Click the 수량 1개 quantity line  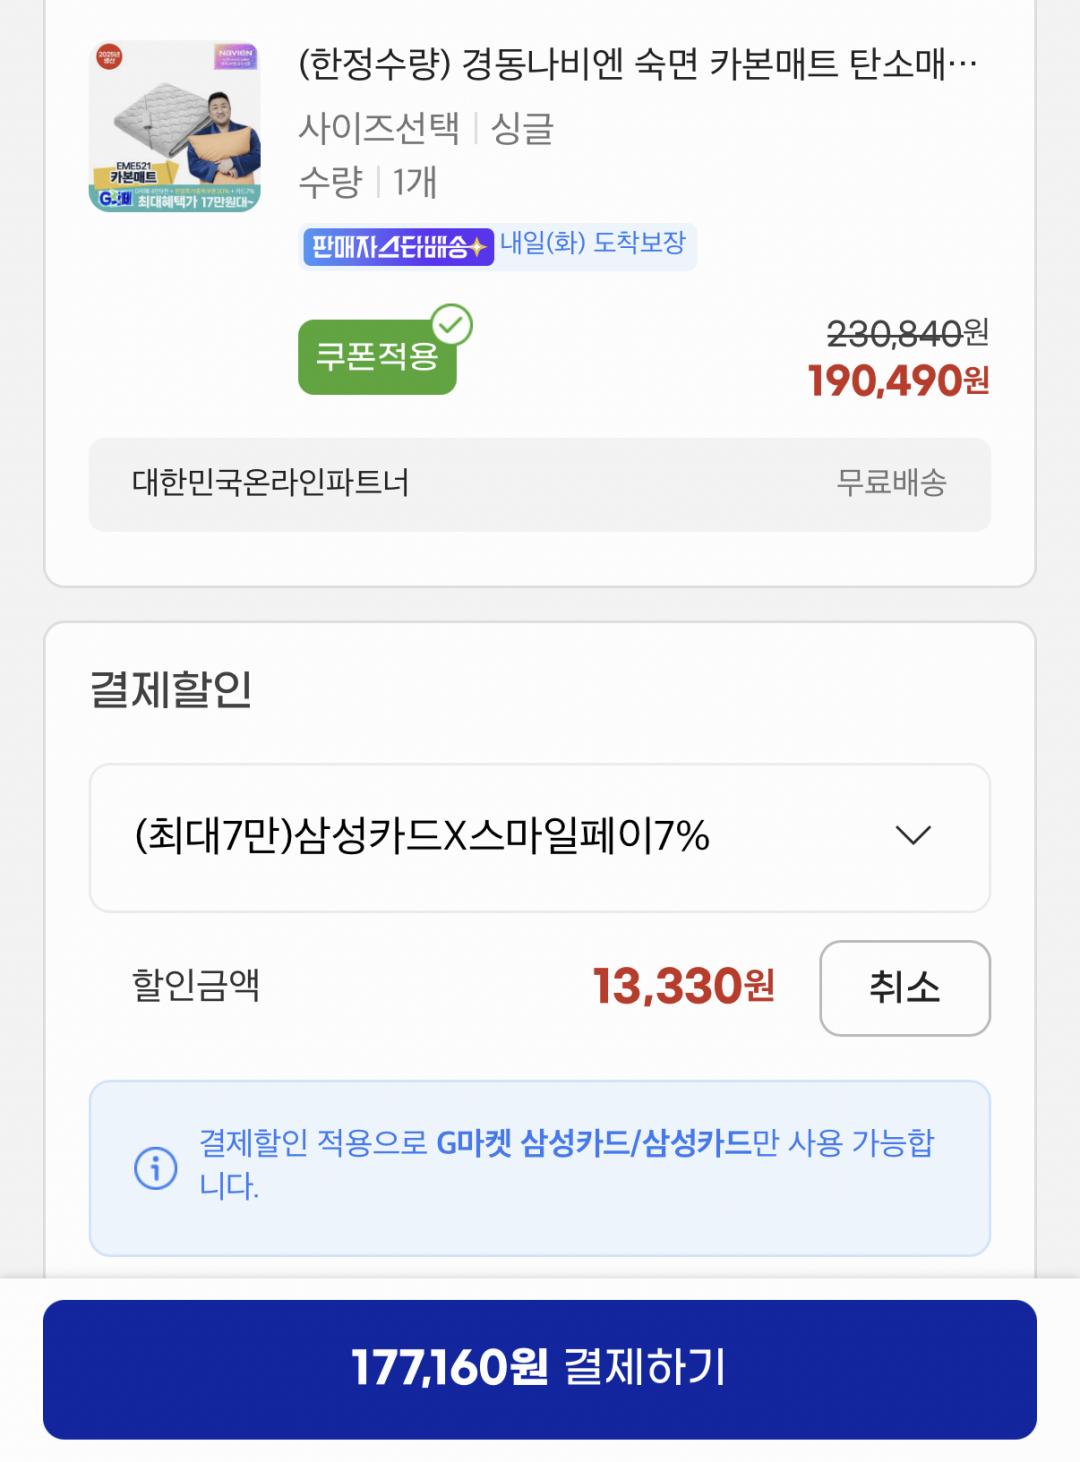click(368, 182)
